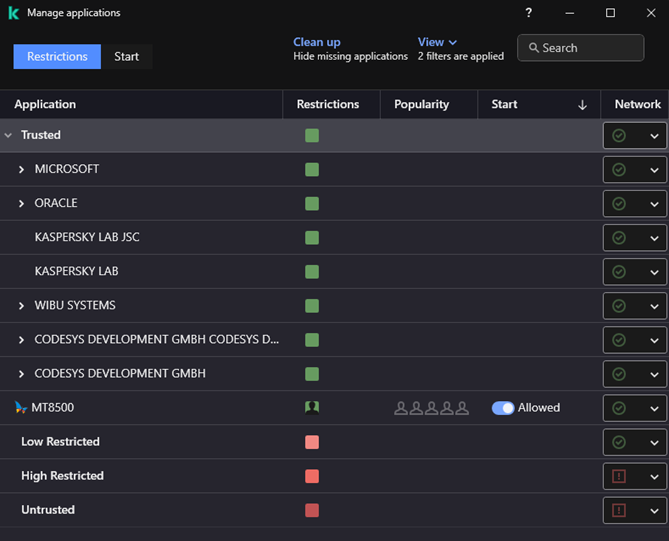Collapse the Trusted group
Screen dimensions: 669x541
8,135
